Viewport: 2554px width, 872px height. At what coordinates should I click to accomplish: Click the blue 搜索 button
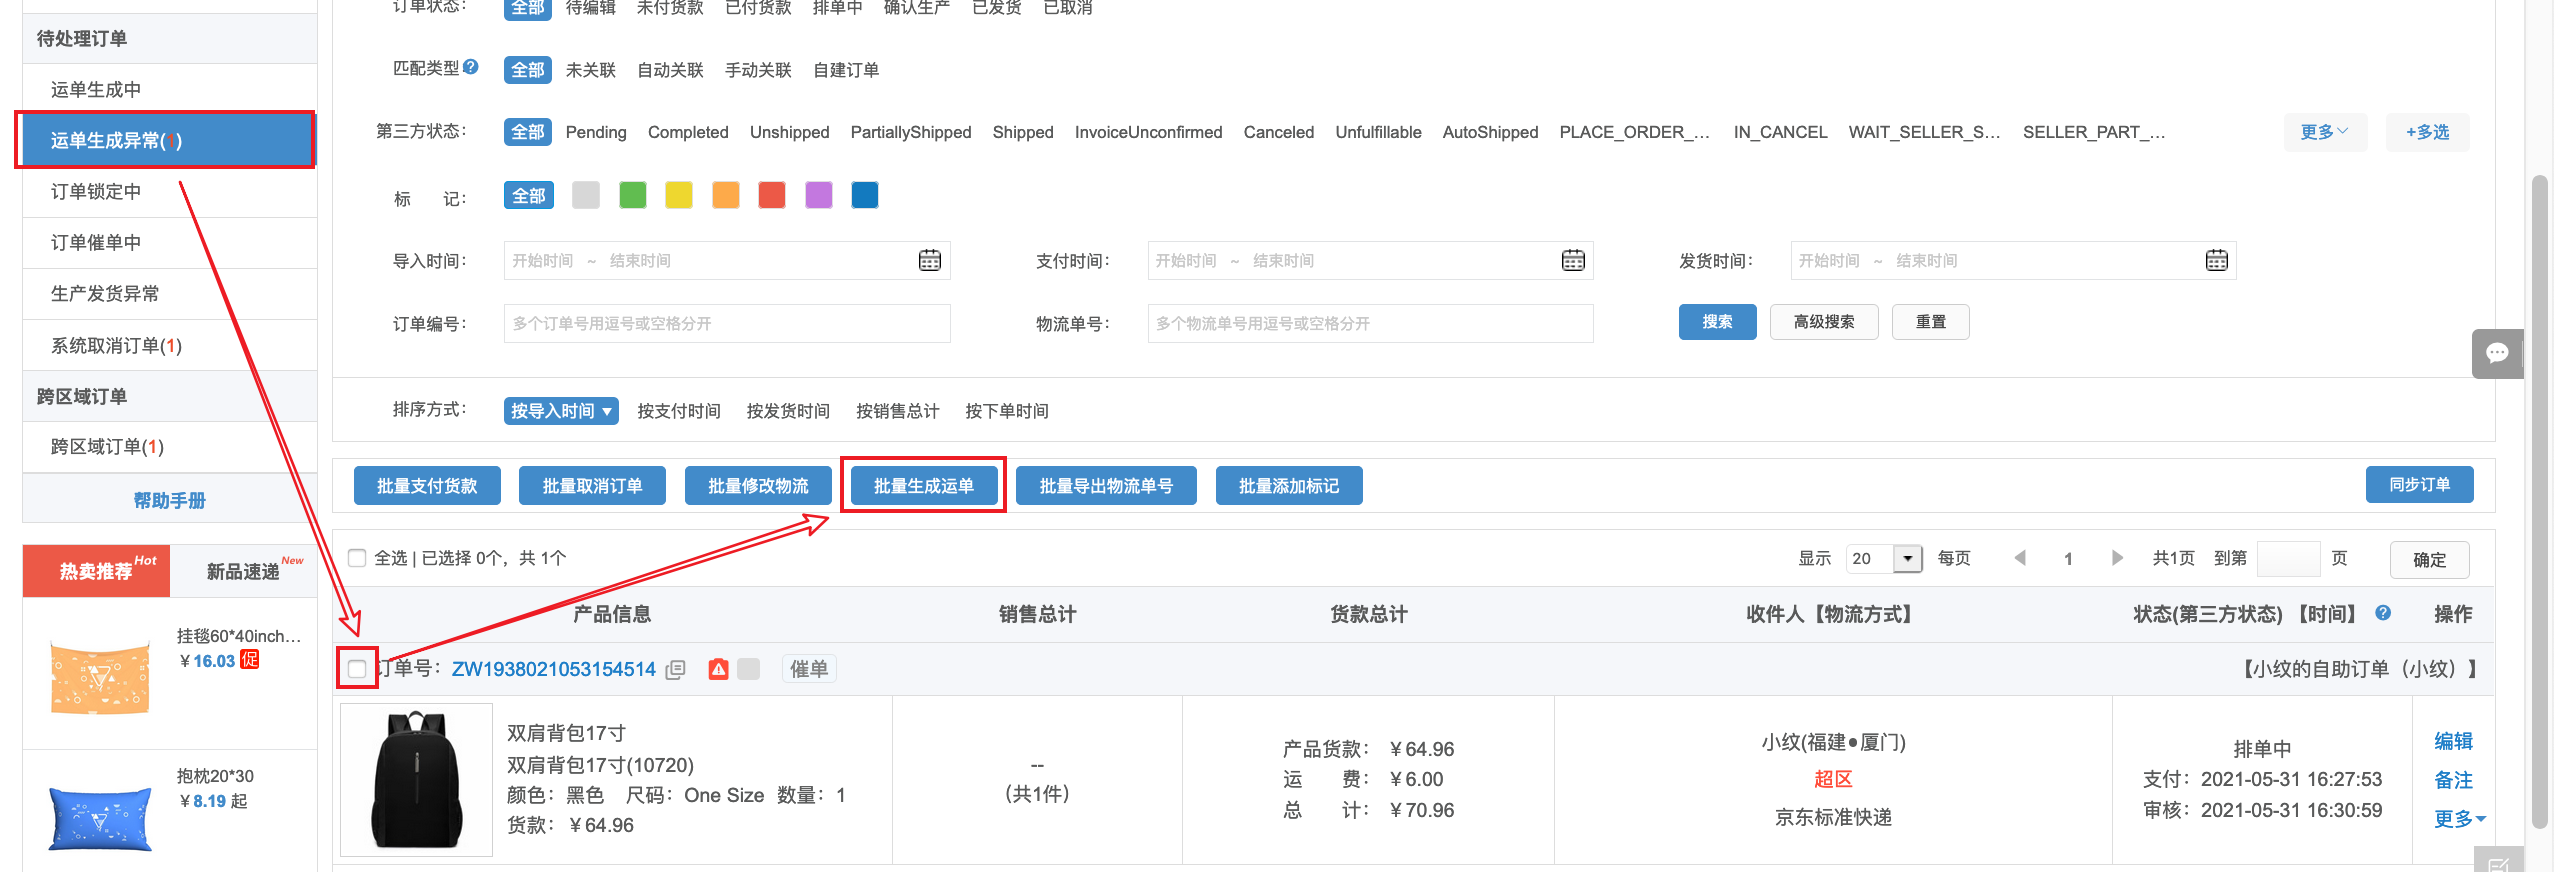pyautogui.click(x=1716, y=322)
